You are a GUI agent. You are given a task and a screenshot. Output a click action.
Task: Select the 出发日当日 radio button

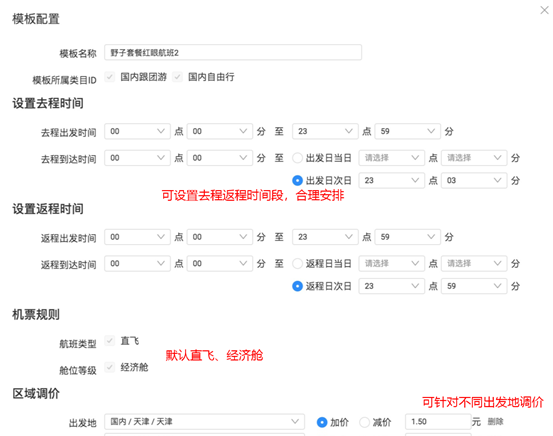297,158
